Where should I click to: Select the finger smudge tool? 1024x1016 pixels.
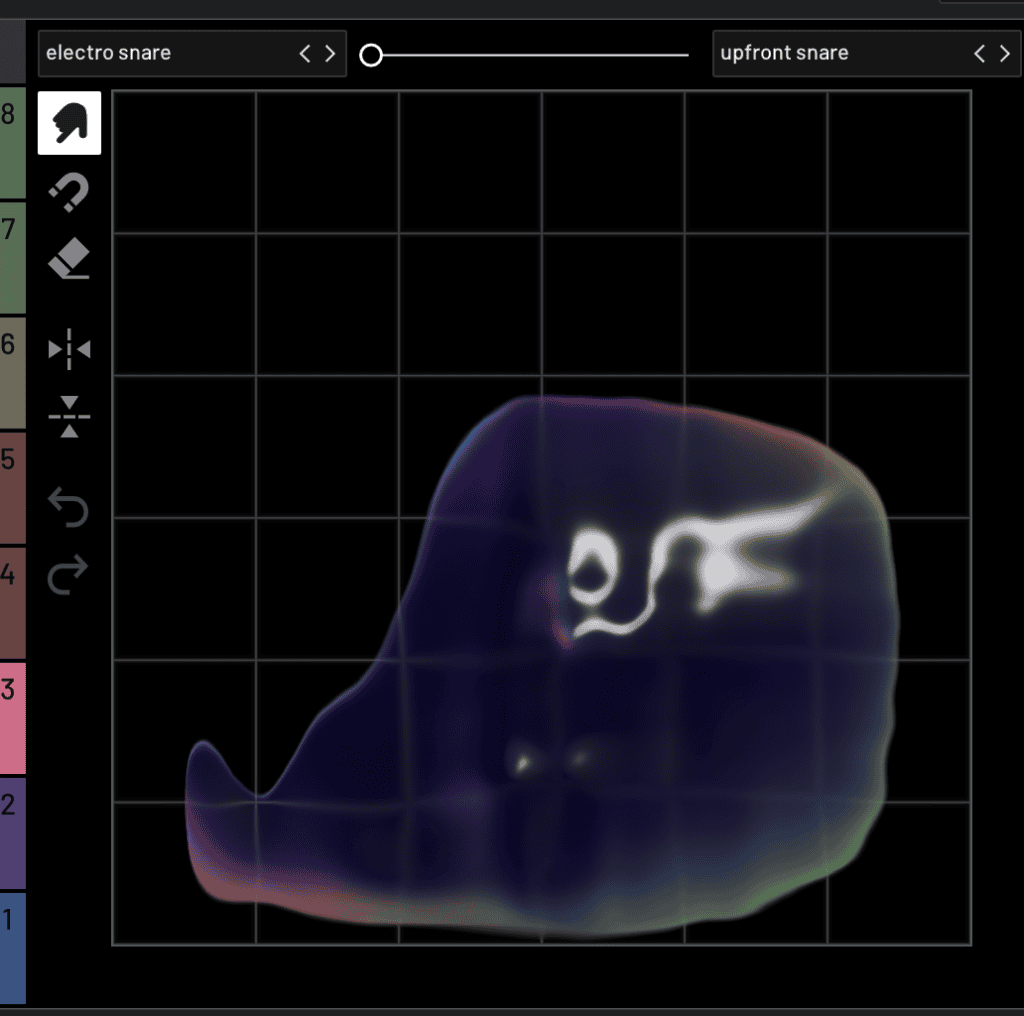pos(69,123)
